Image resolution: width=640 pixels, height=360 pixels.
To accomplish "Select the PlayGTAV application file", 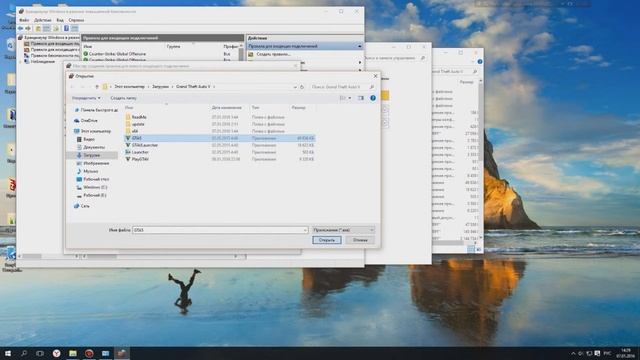I will [220, 159].
